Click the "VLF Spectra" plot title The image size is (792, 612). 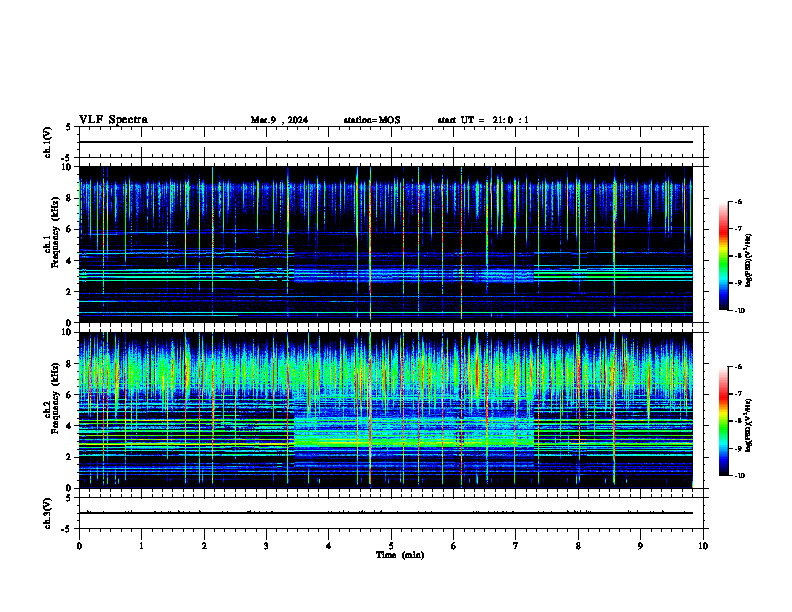click(113, 120)
